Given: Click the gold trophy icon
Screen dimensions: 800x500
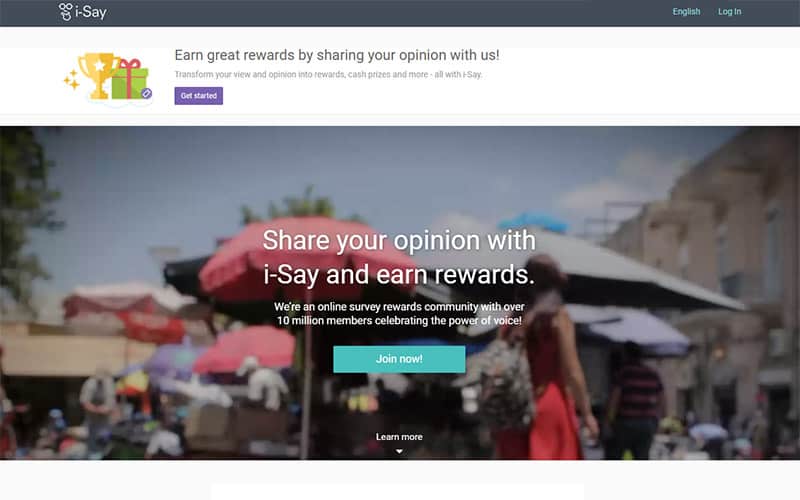Looking at the screenshot, I should [99, 76].
